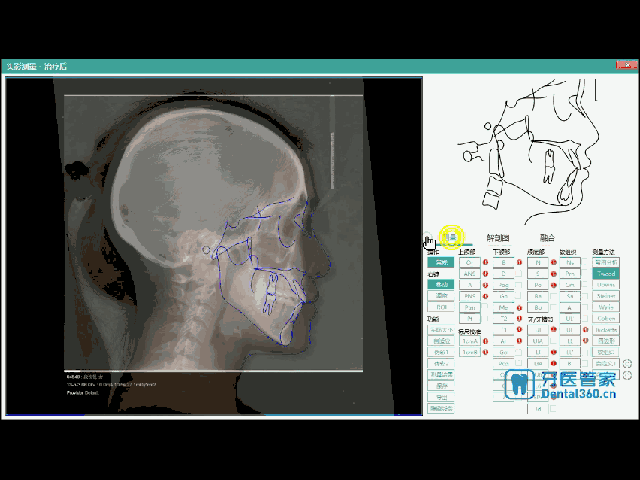Tick the checkbox beside Pog landmark
This screenshot has height=480, width=640.
pyautogui.click(x=518, y=285)
